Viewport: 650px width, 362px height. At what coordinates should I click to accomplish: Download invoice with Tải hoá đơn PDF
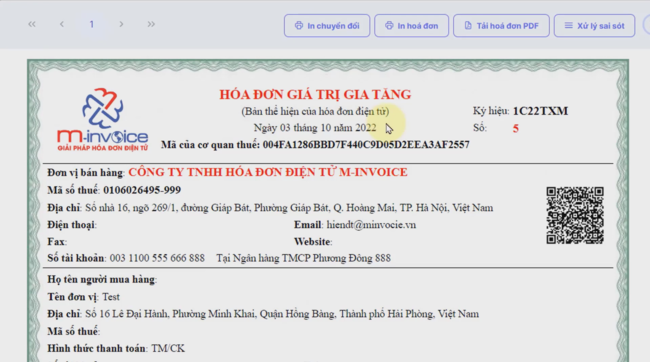click(501, 26)
